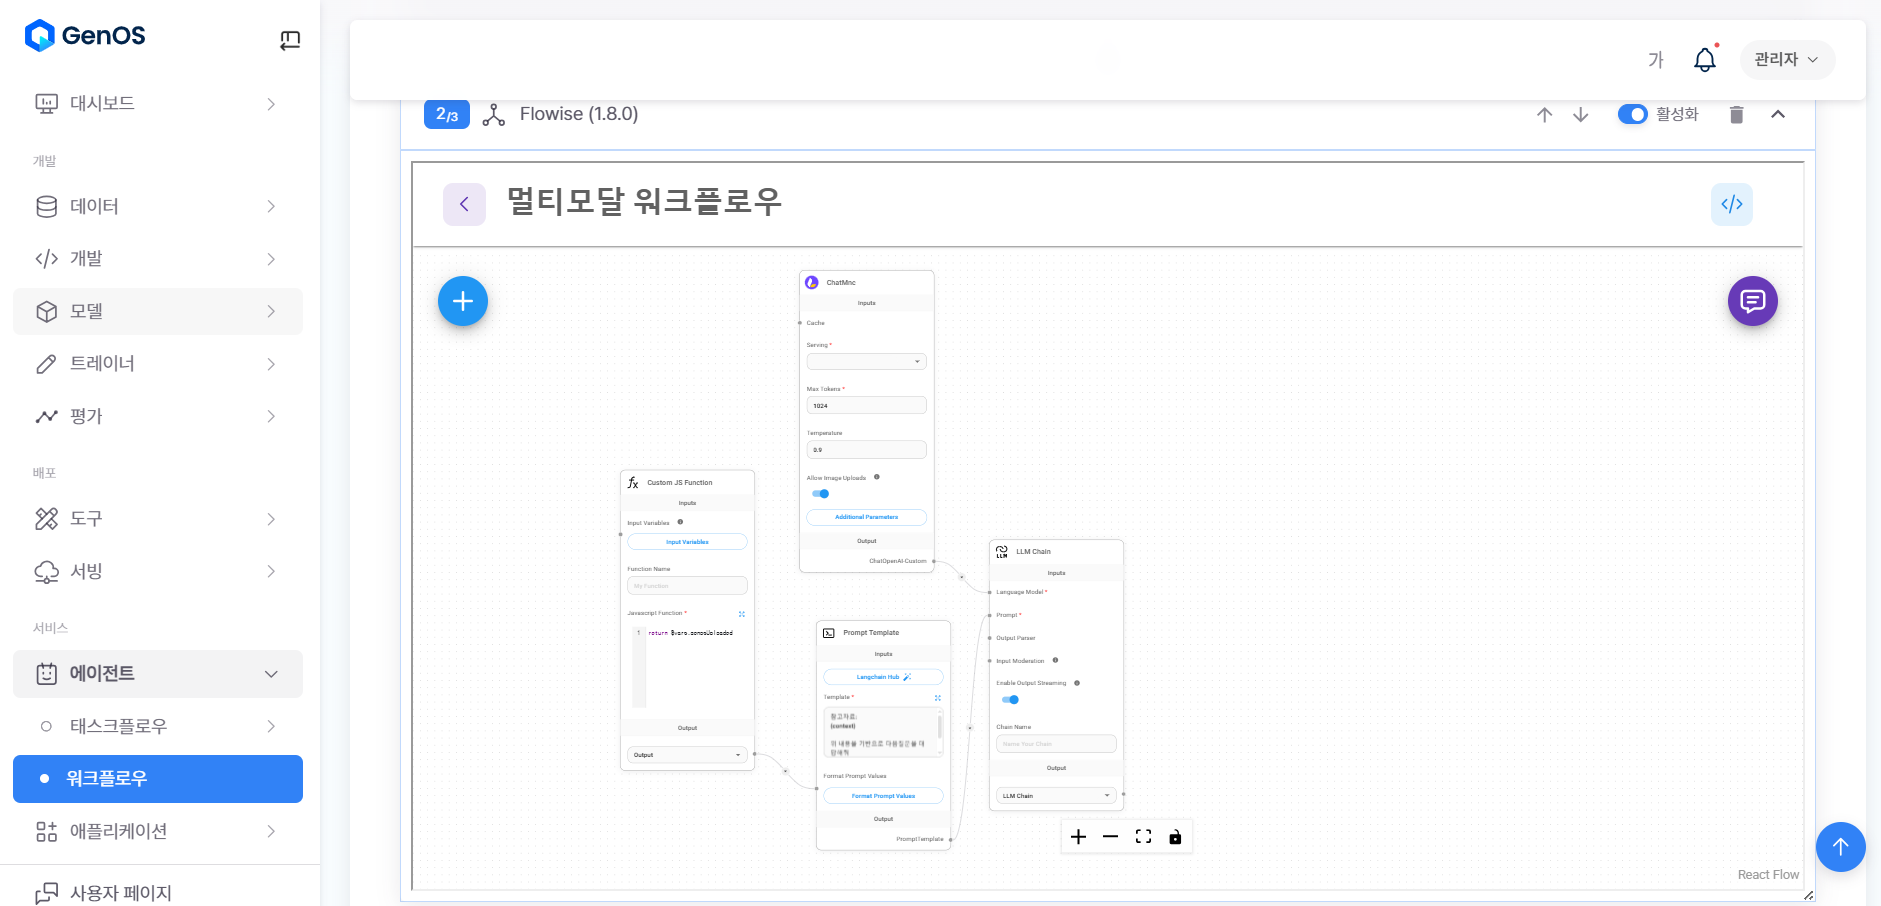Viewport: 1881px width, 906px height.
Task: Move the Flowise step up
Action: 1544,115
